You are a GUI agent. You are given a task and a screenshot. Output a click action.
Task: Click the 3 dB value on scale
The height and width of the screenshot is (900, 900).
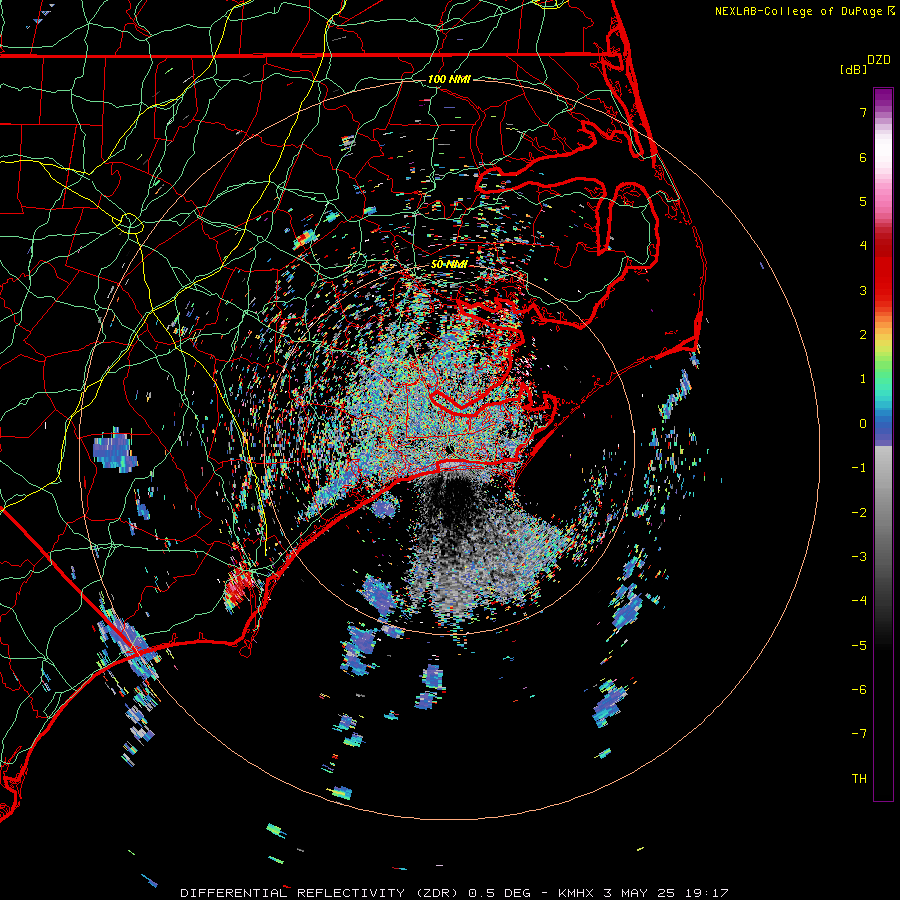tap(863, 290)
